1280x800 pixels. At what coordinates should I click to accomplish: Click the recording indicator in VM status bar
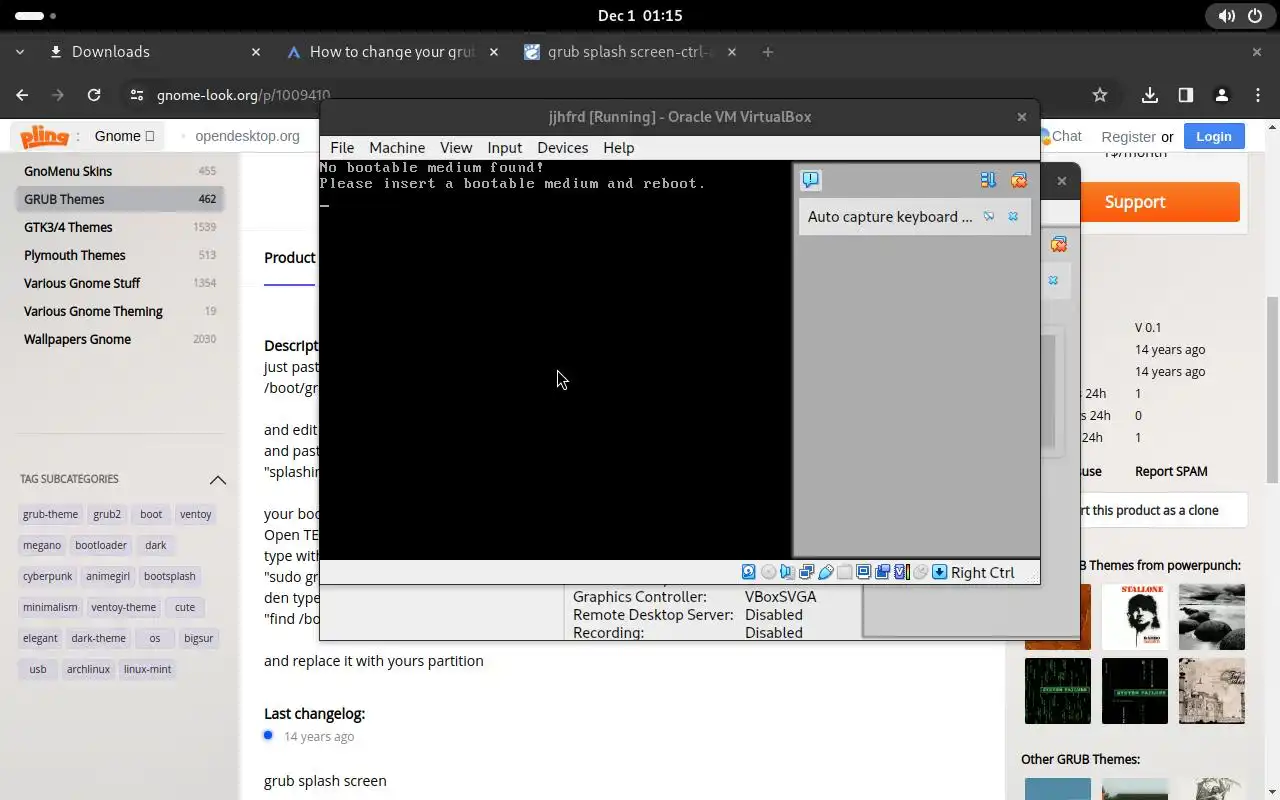[x=882, y=572]
